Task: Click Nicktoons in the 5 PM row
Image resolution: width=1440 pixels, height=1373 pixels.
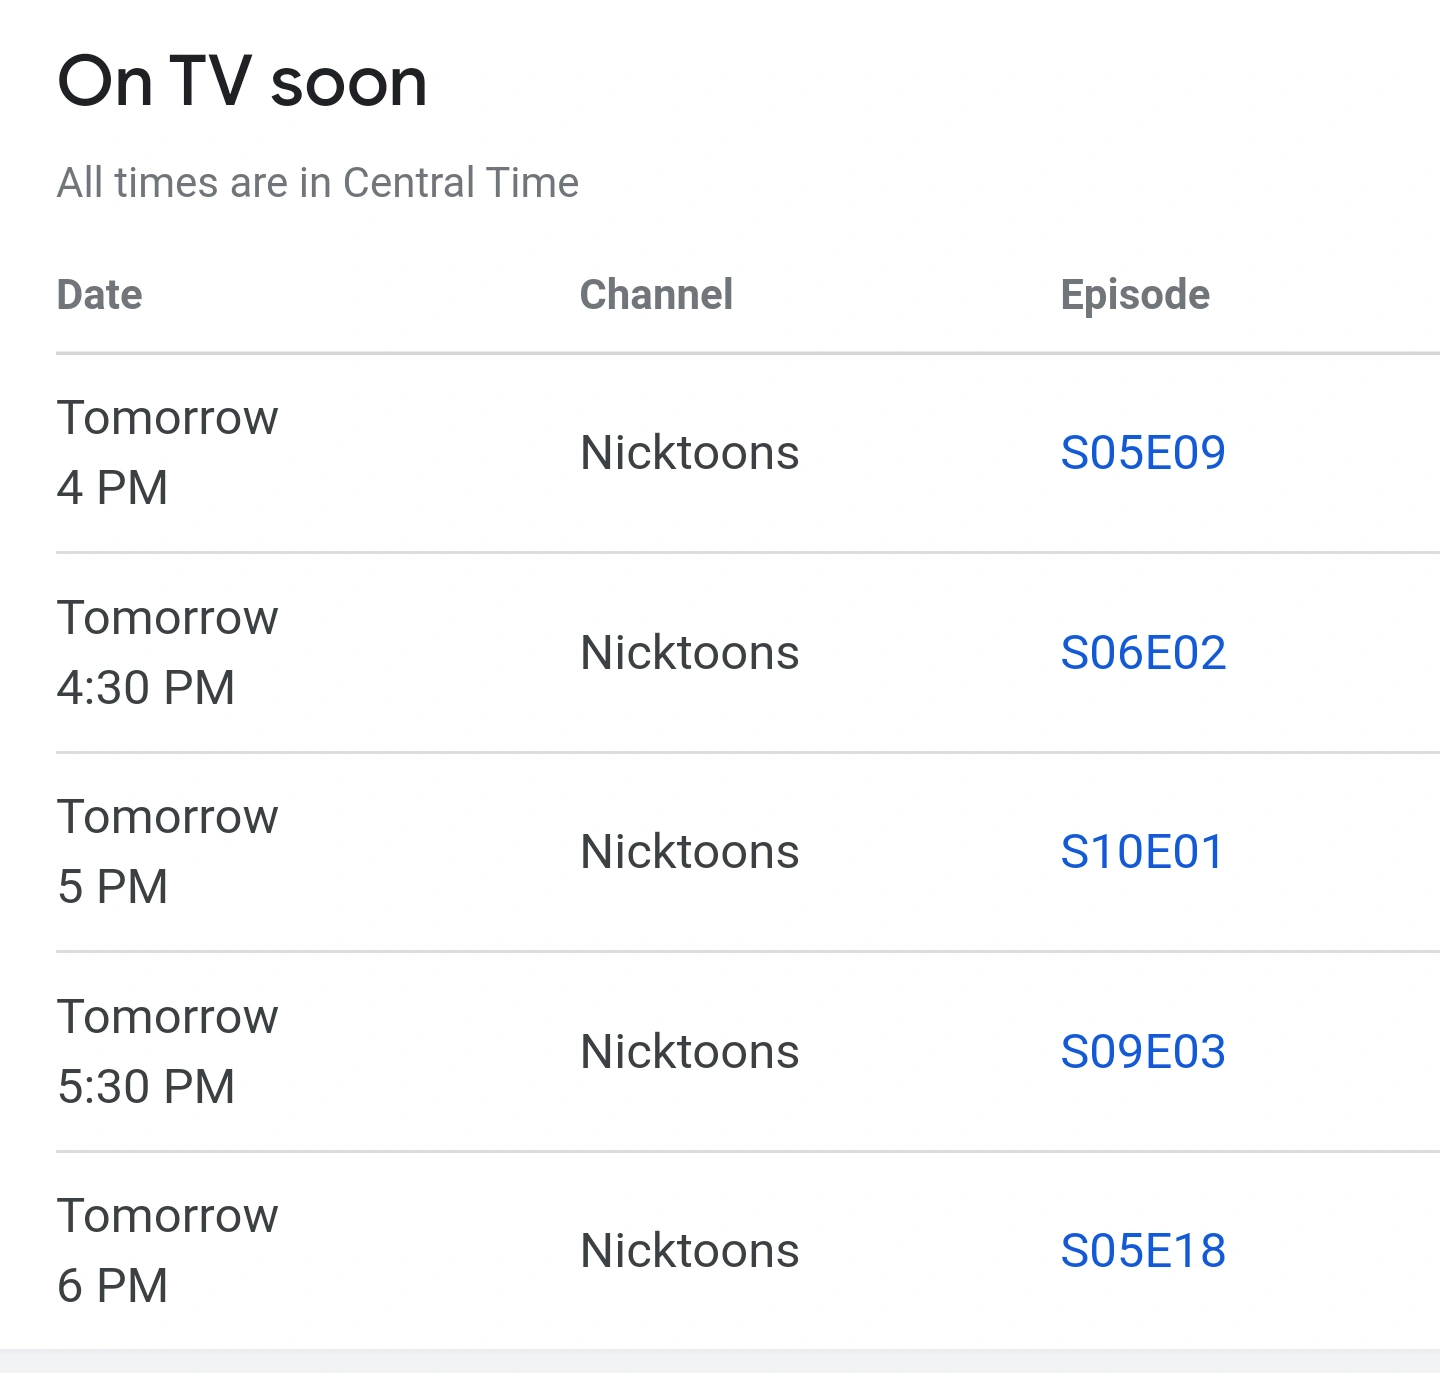Action: 689,852
